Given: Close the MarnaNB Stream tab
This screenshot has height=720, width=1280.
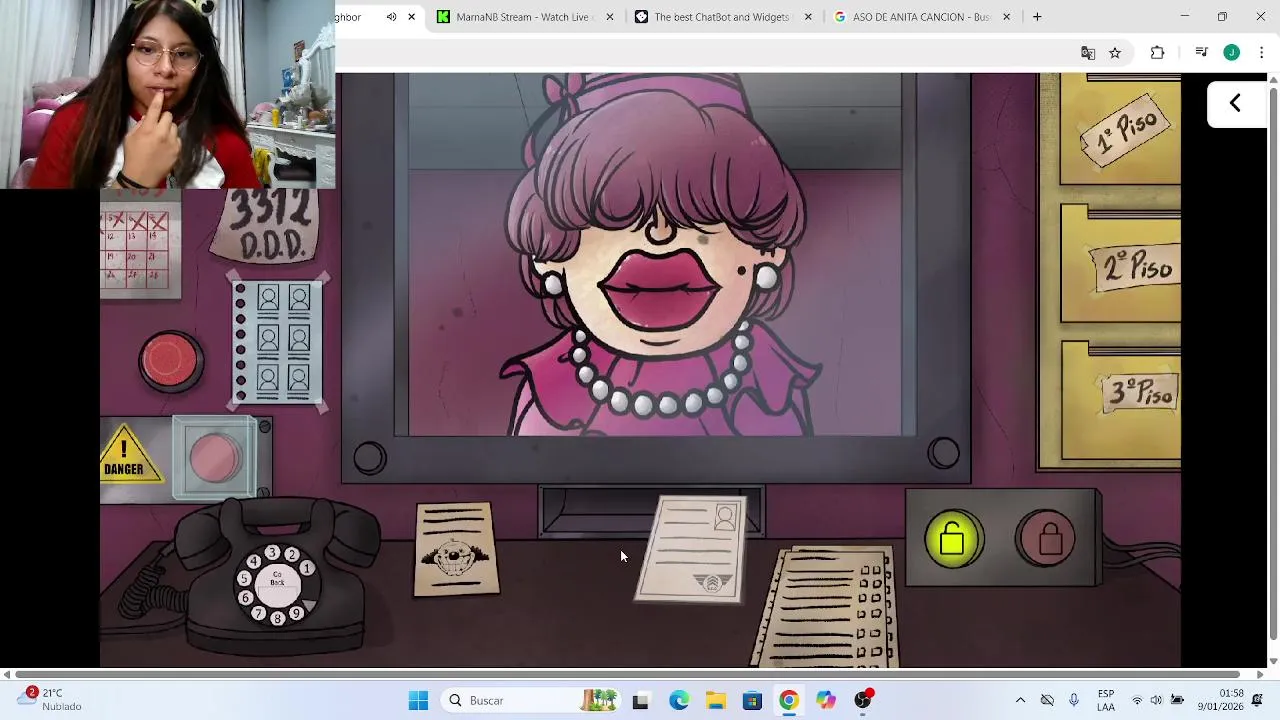Looking at the screenshot, I should pyautogui.click(x=610, y=17).
